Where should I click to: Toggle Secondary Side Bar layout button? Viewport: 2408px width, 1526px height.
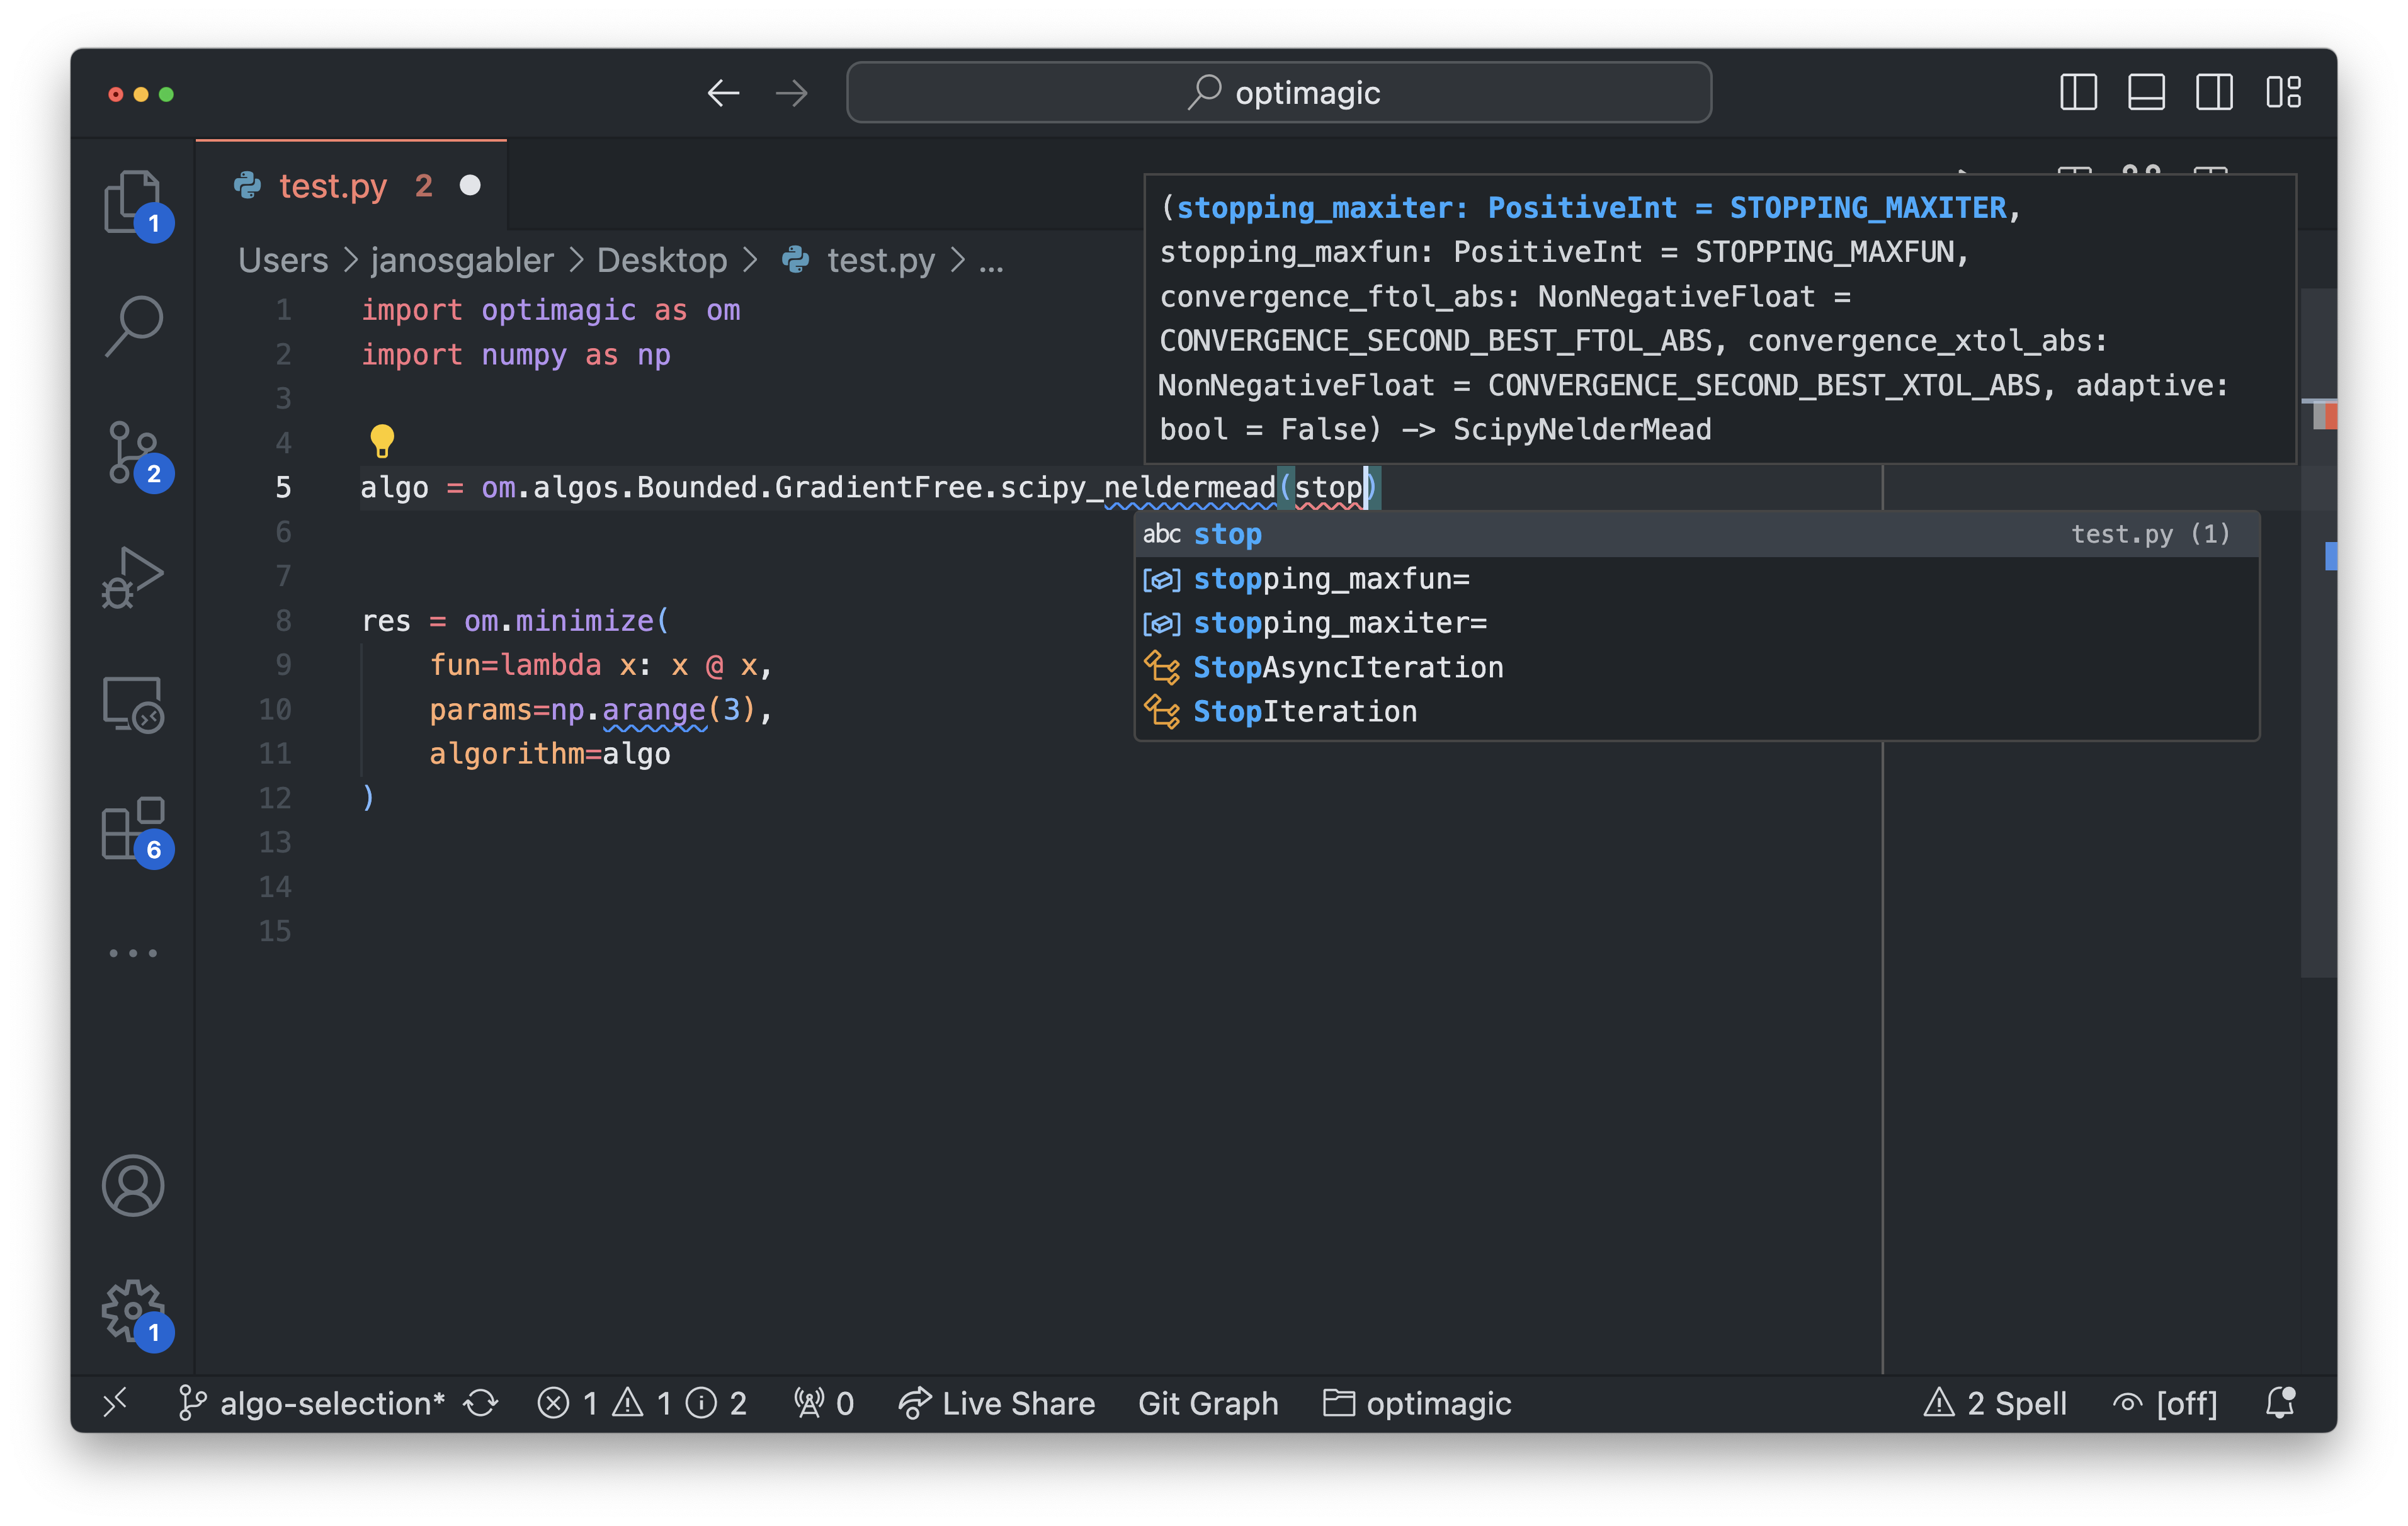tap(2214, 93)
